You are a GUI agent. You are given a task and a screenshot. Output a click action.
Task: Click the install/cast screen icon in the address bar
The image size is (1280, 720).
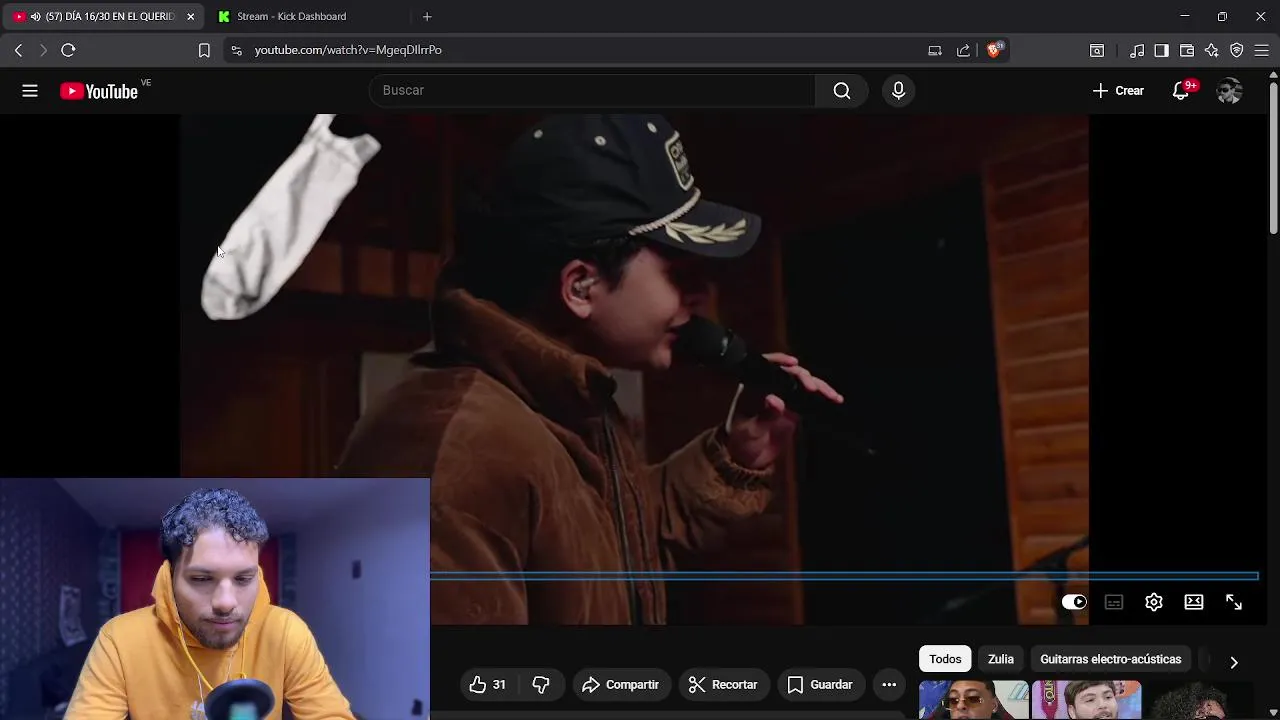pyautogui.click(x=935, y=50)
